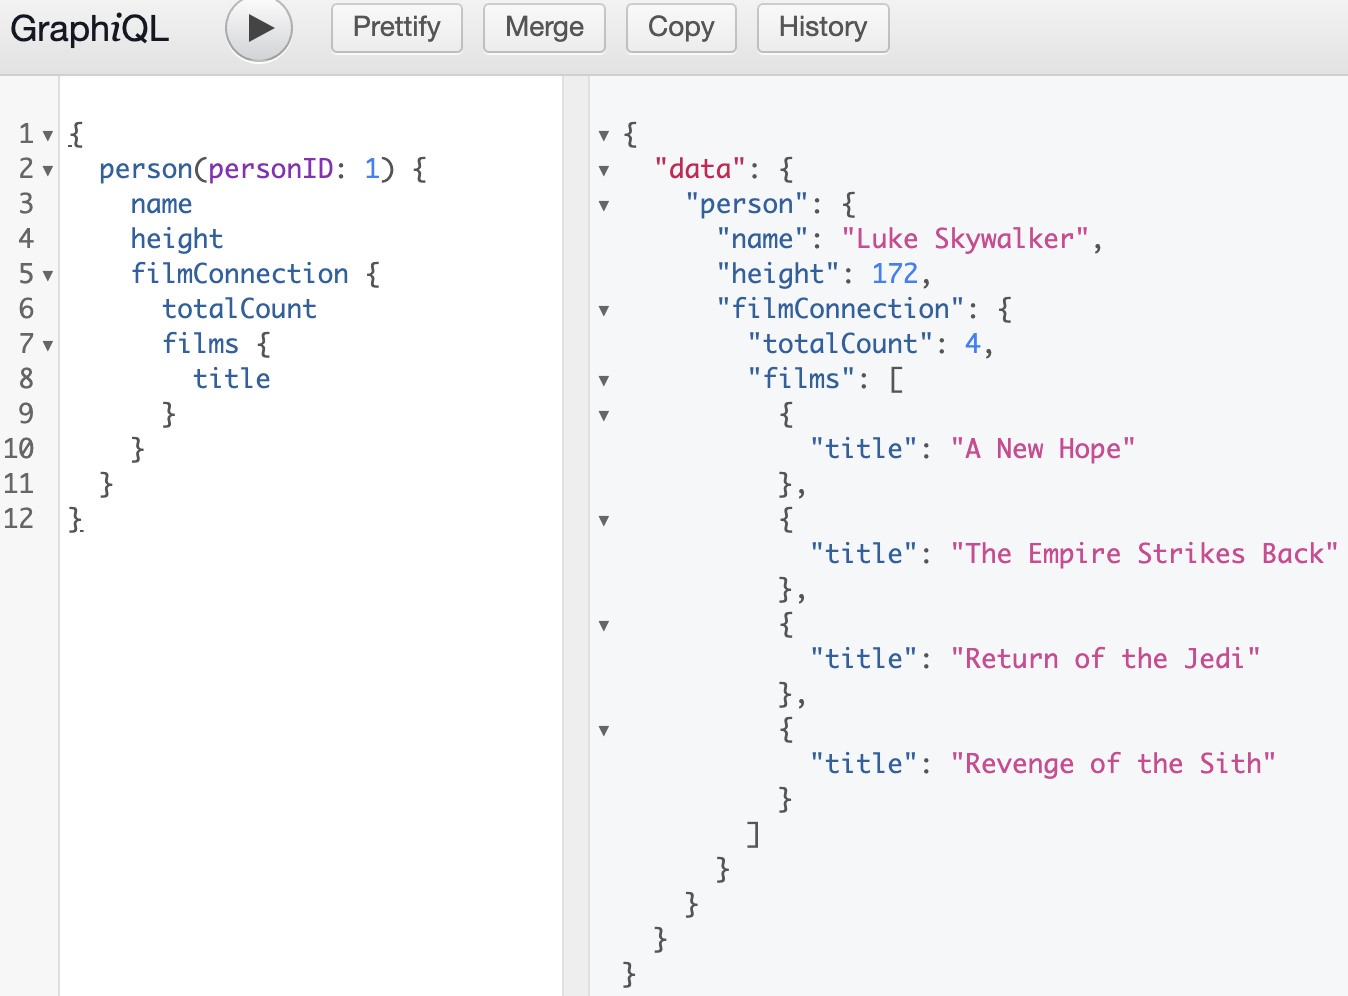1348x996 pixels.
Task: Click the "films" key in the results
Action: coord(801,379)
